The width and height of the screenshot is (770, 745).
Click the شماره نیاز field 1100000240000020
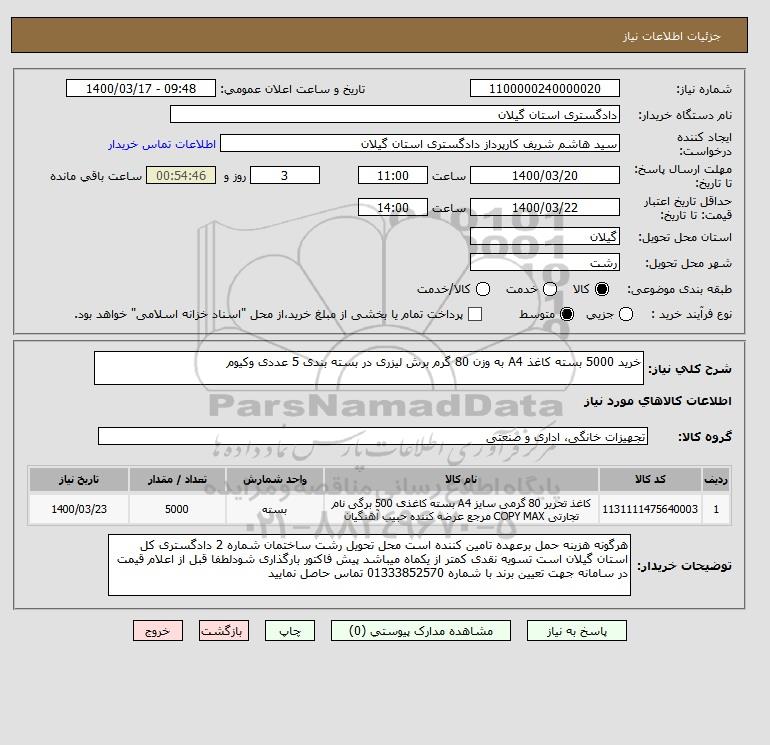coord(545,88)
